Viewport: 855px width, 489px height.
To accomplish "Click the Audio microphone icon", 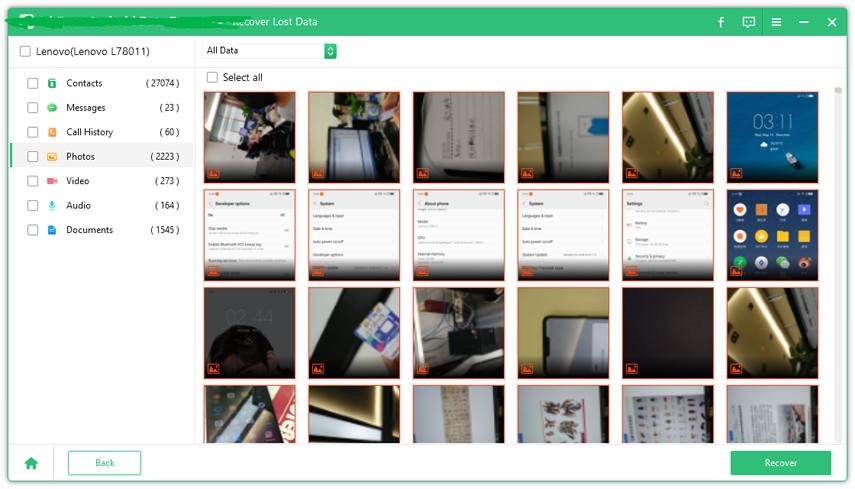I will point(52,206).
